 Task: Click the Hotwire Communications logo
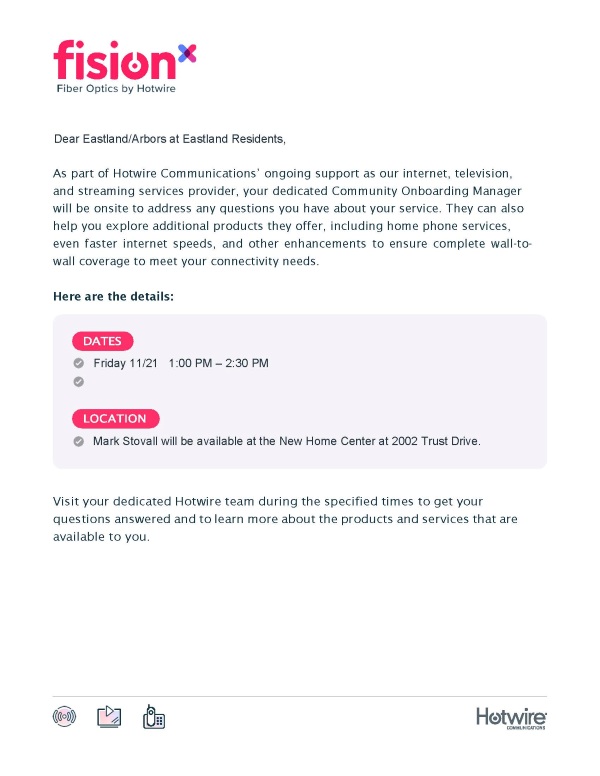click(x=511, y=717)
